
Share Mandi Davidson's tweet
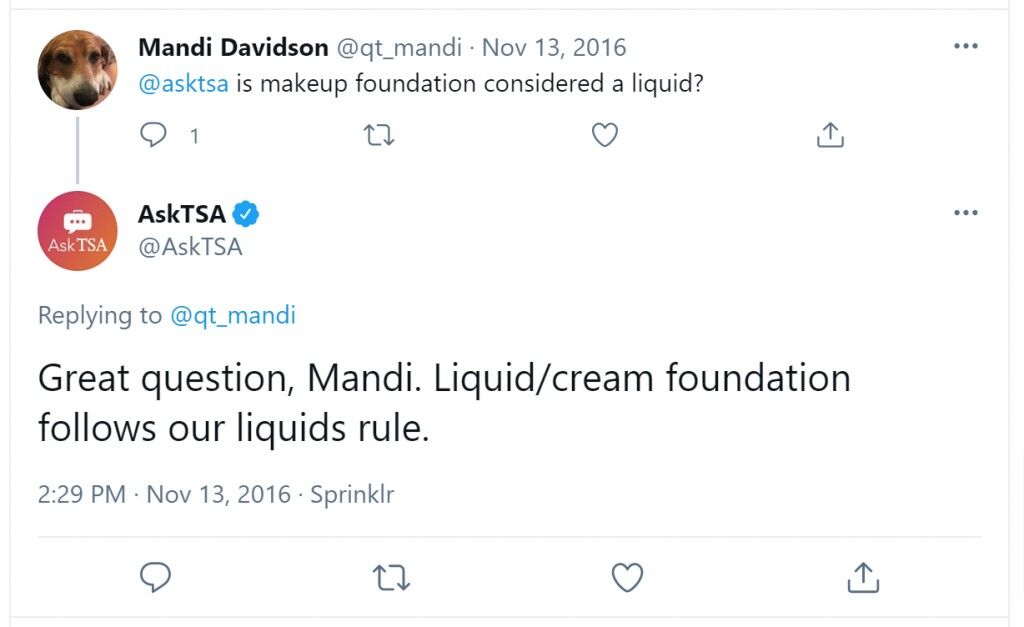(x=830, y=135)
